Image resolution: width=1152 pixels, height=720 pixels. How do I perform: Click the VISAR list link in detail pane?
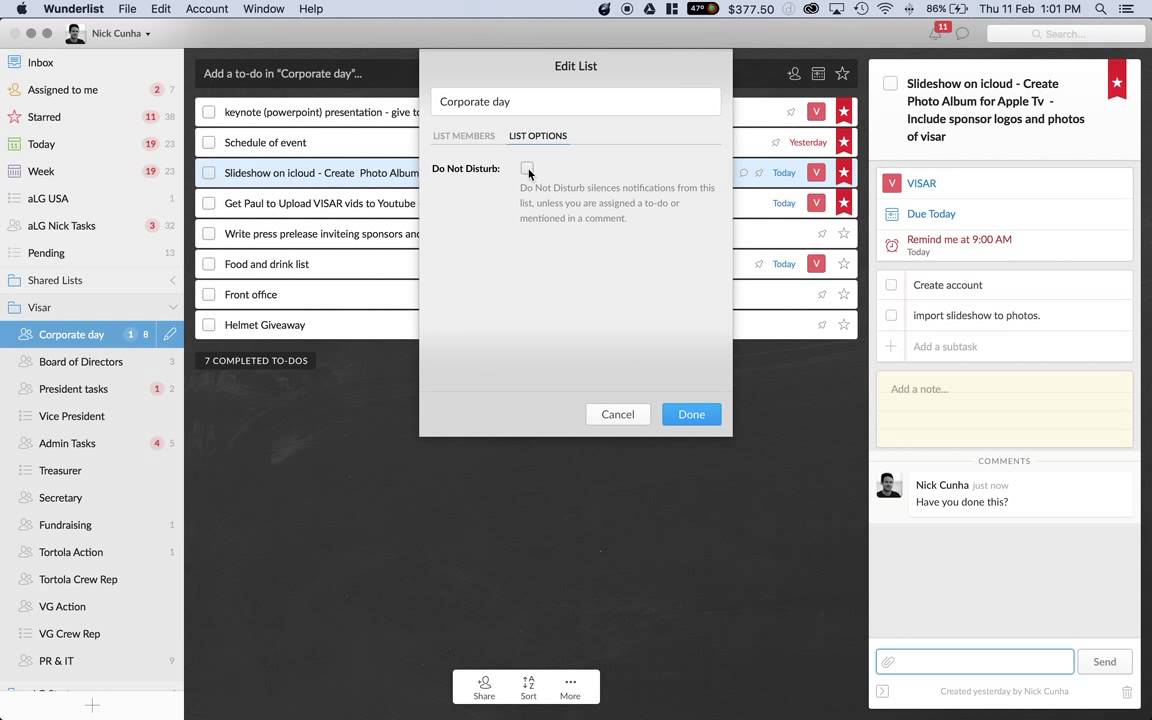921,184
